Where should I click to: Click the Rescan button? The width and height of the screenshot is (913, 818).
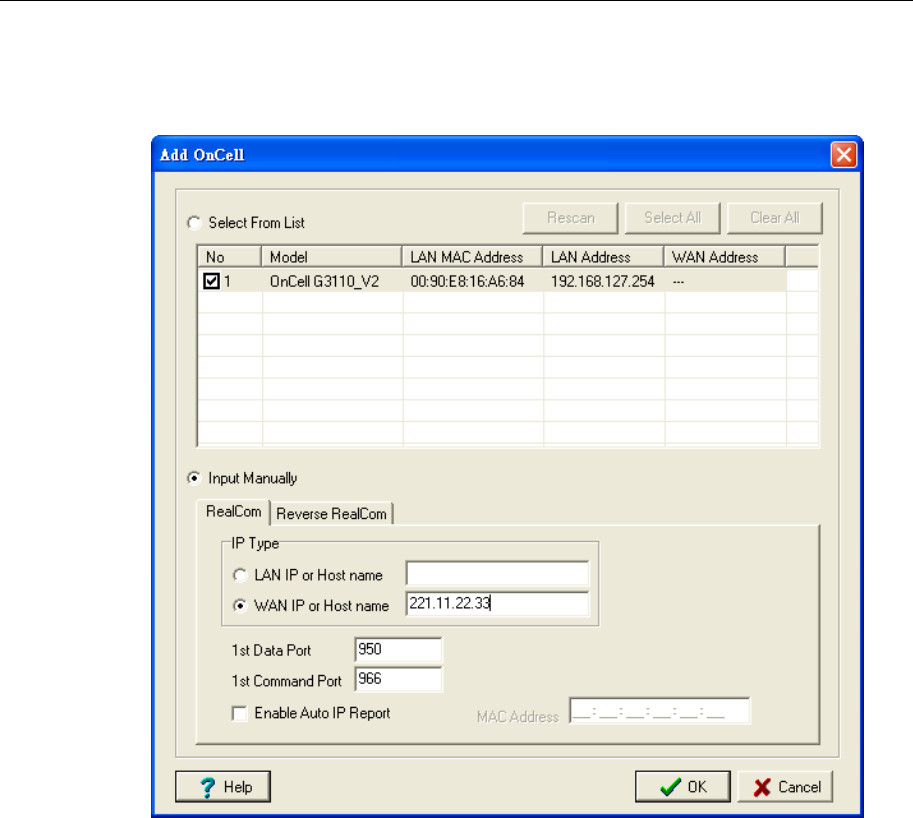pos(570,218)
